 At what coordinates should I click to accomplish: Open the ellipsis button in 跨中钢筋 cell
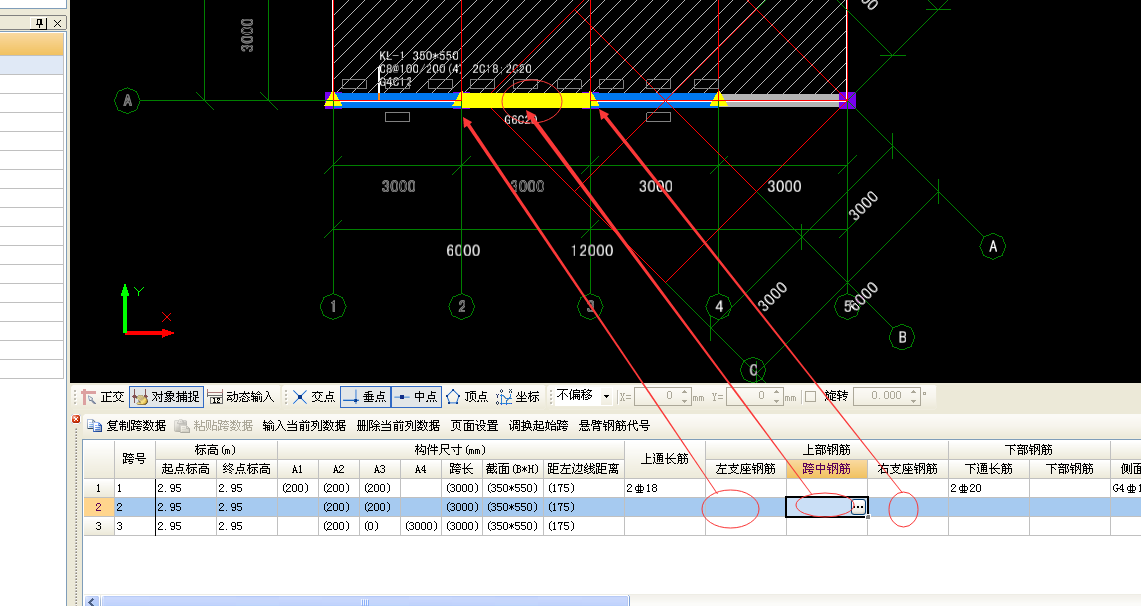click(x=859, y=507)
